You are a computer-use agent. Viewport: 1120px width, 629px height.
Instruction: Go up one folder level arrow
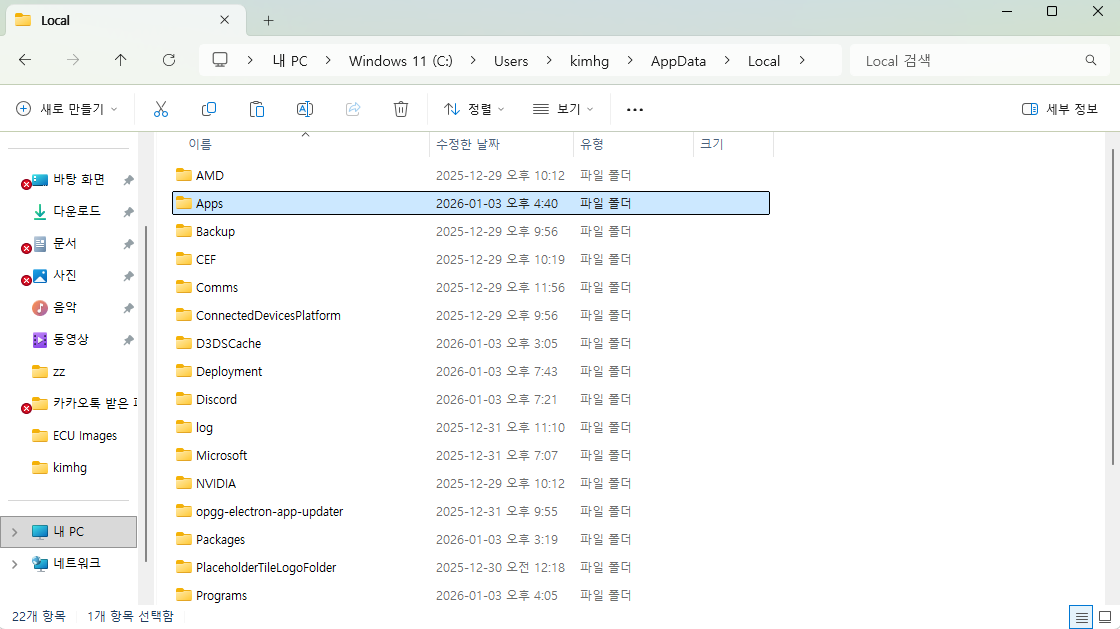tap(121, 60)
